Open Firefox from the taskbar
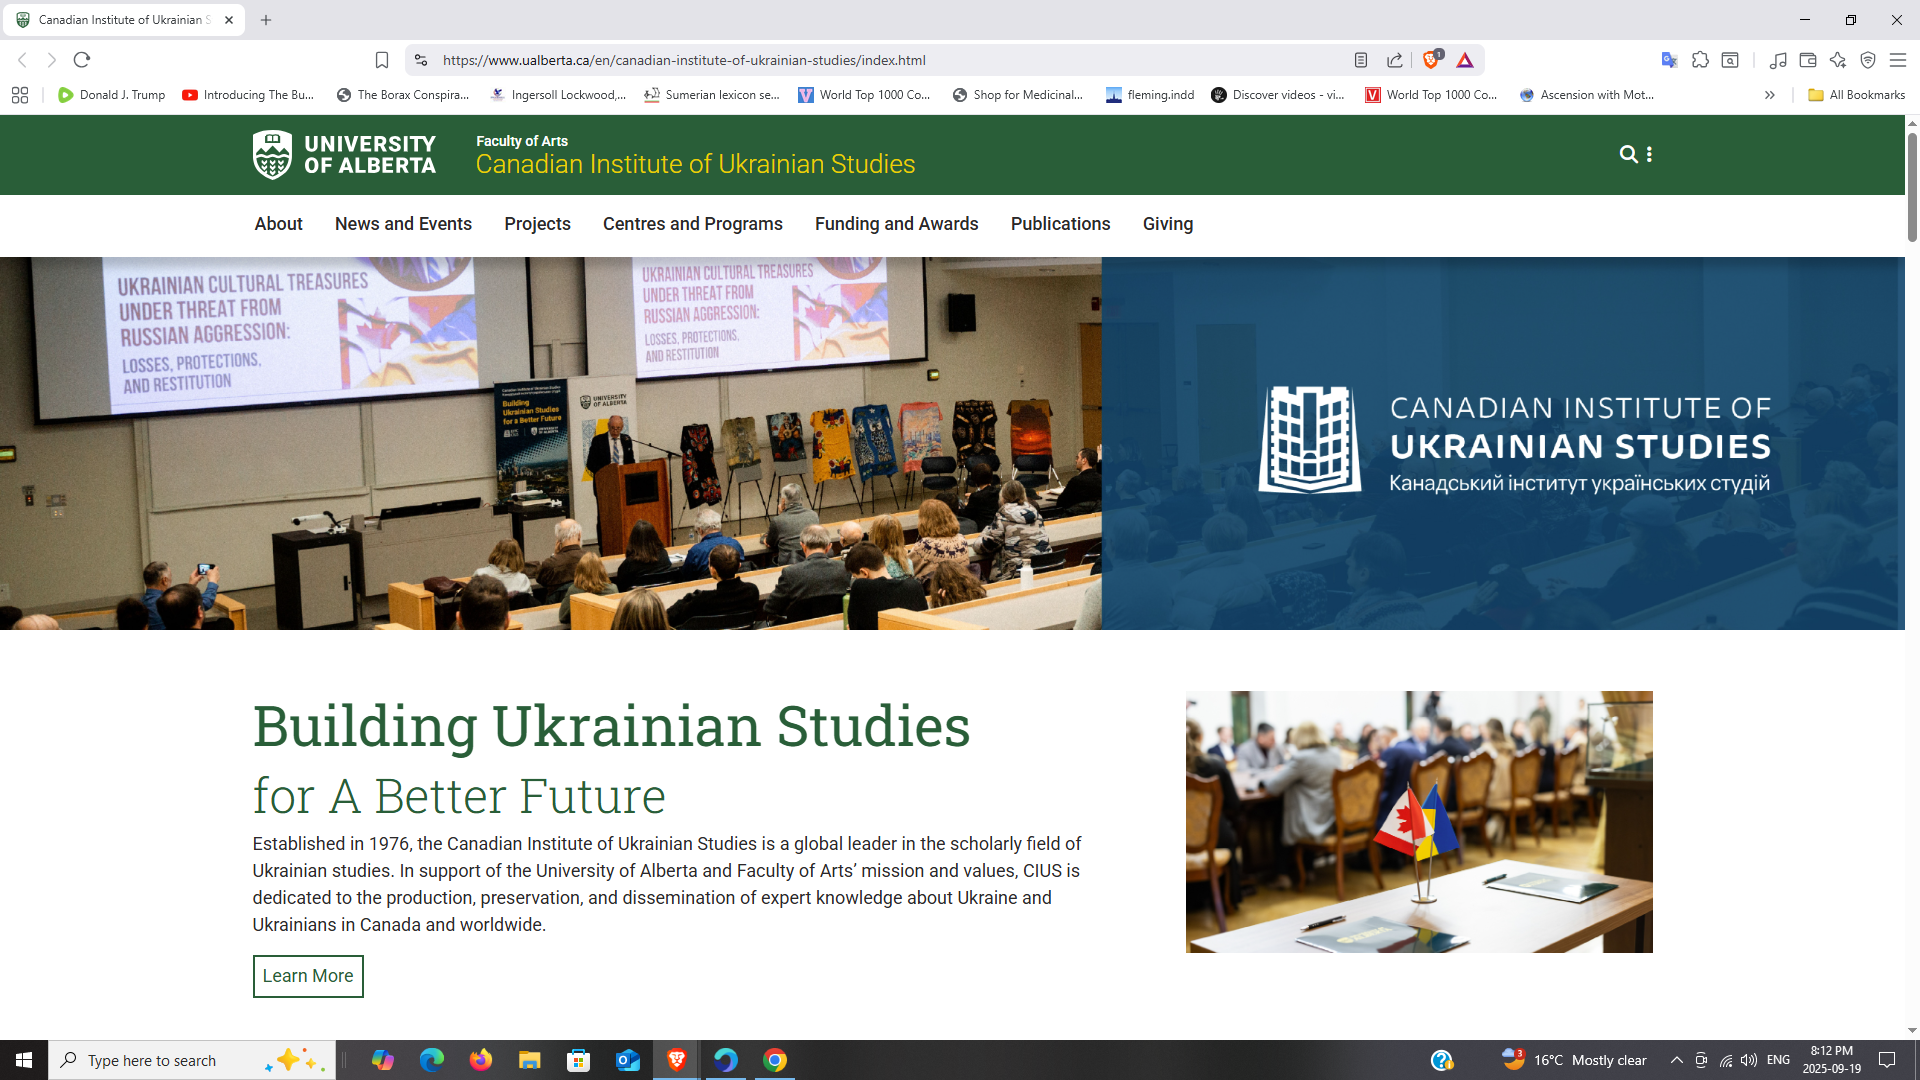Screen dimensions: 1920x1080 point(481,1060)
